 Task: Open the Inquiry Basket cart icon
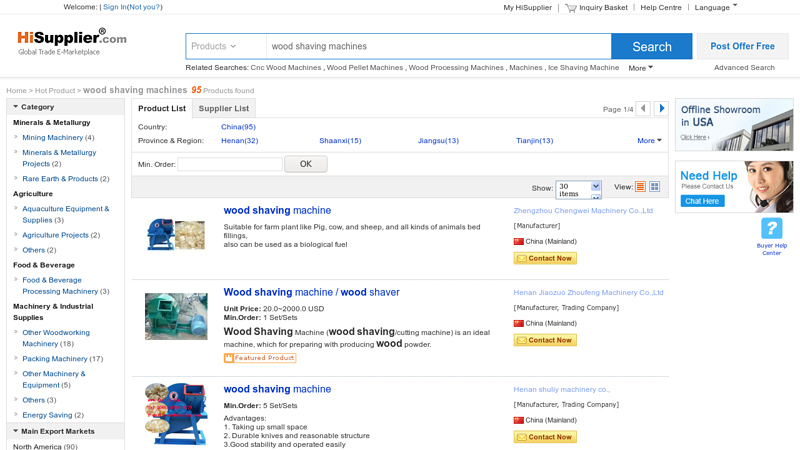[570, 8]
